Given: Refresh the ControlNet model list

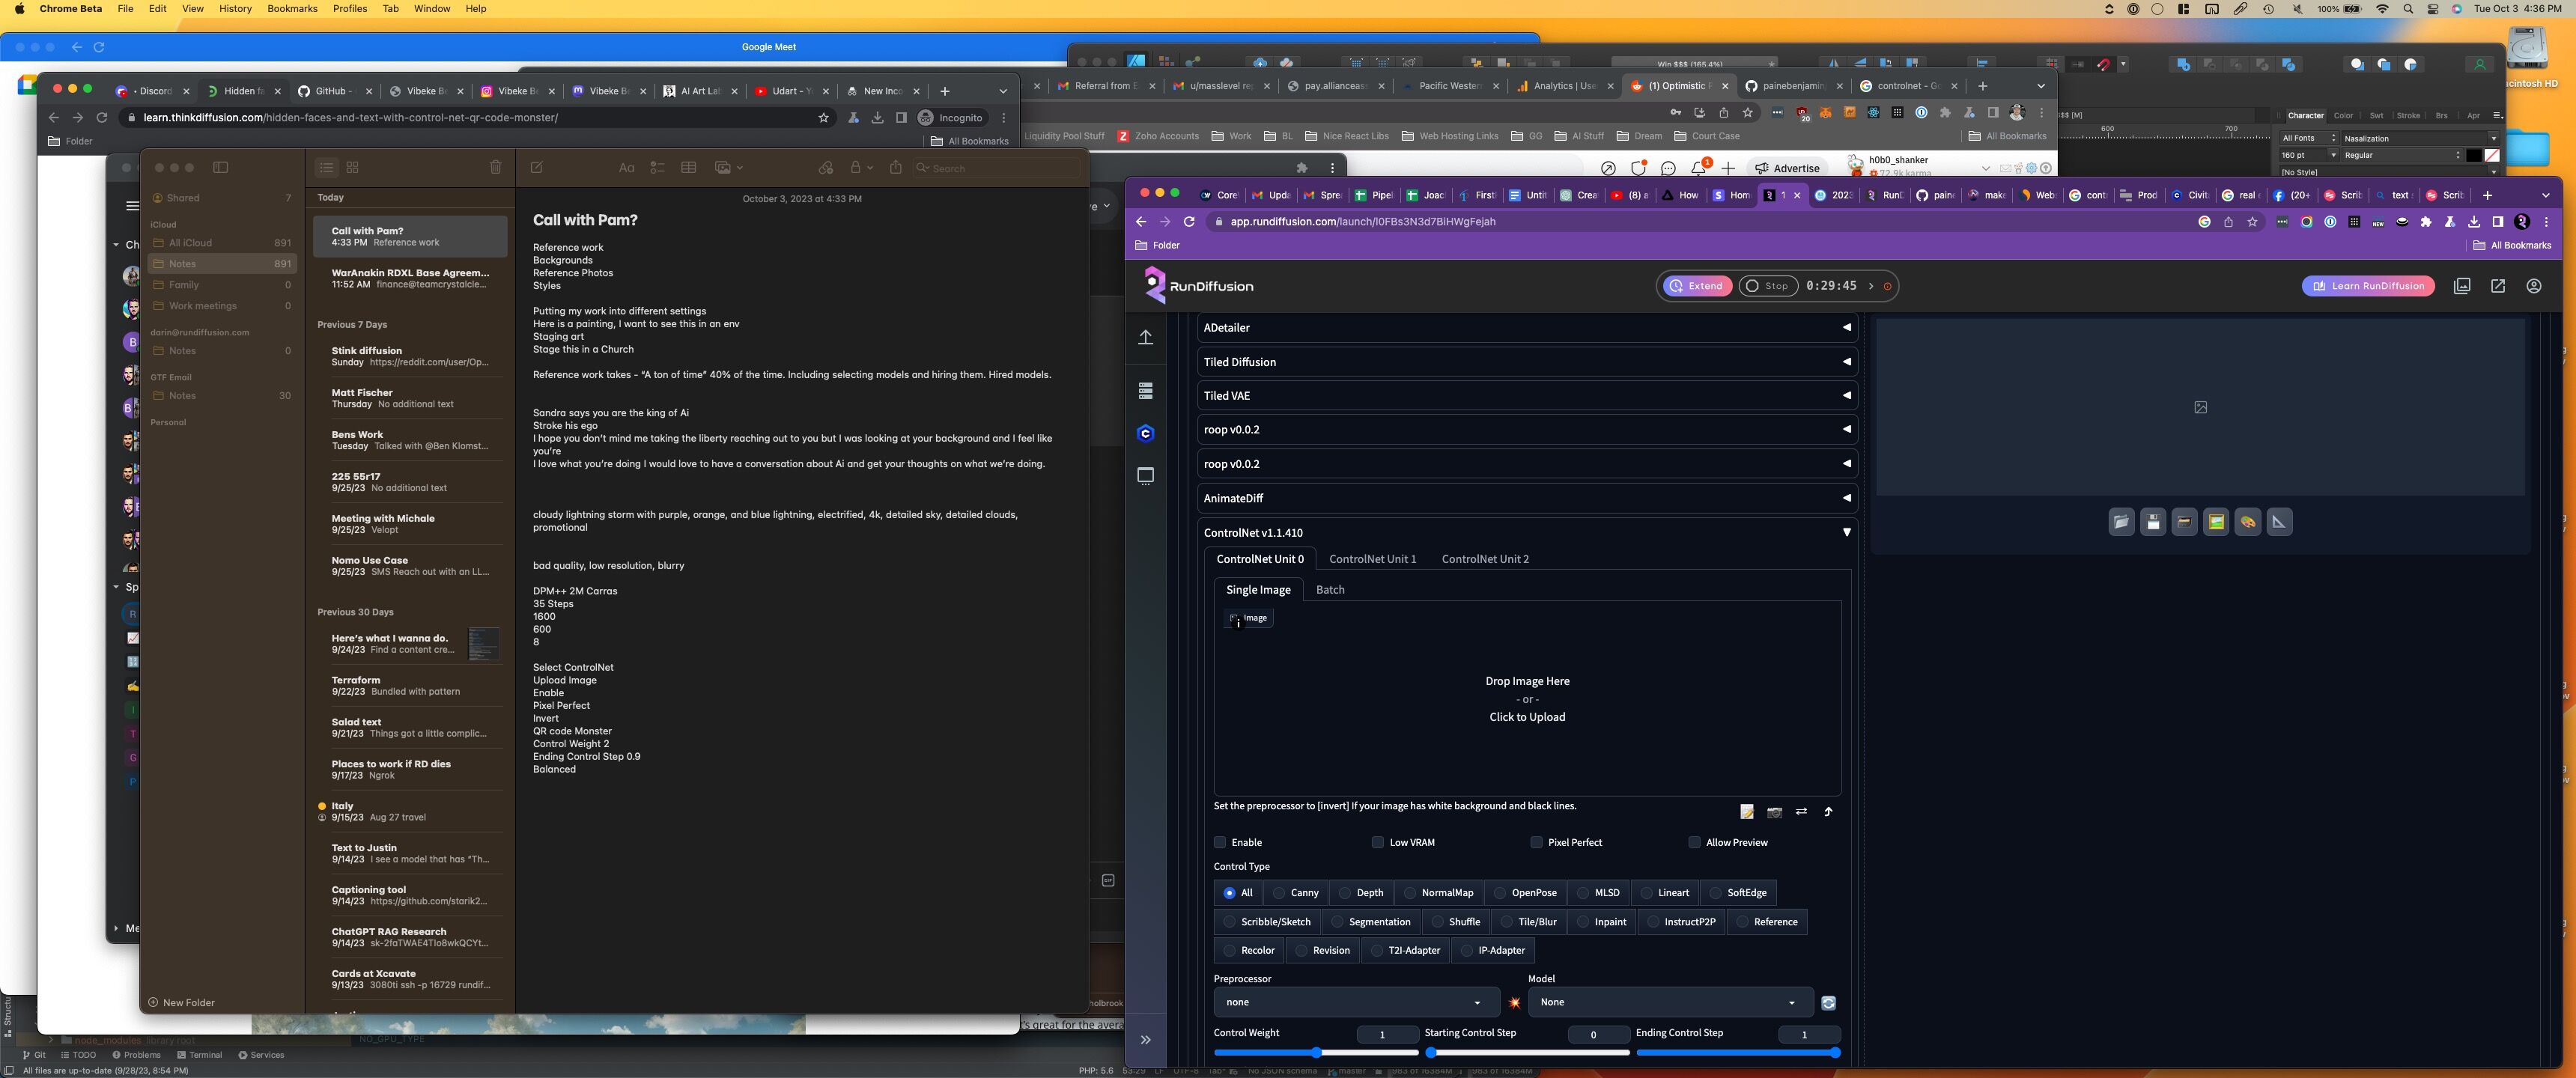Looking at the screenshot, I should tap(1828, 1003).
